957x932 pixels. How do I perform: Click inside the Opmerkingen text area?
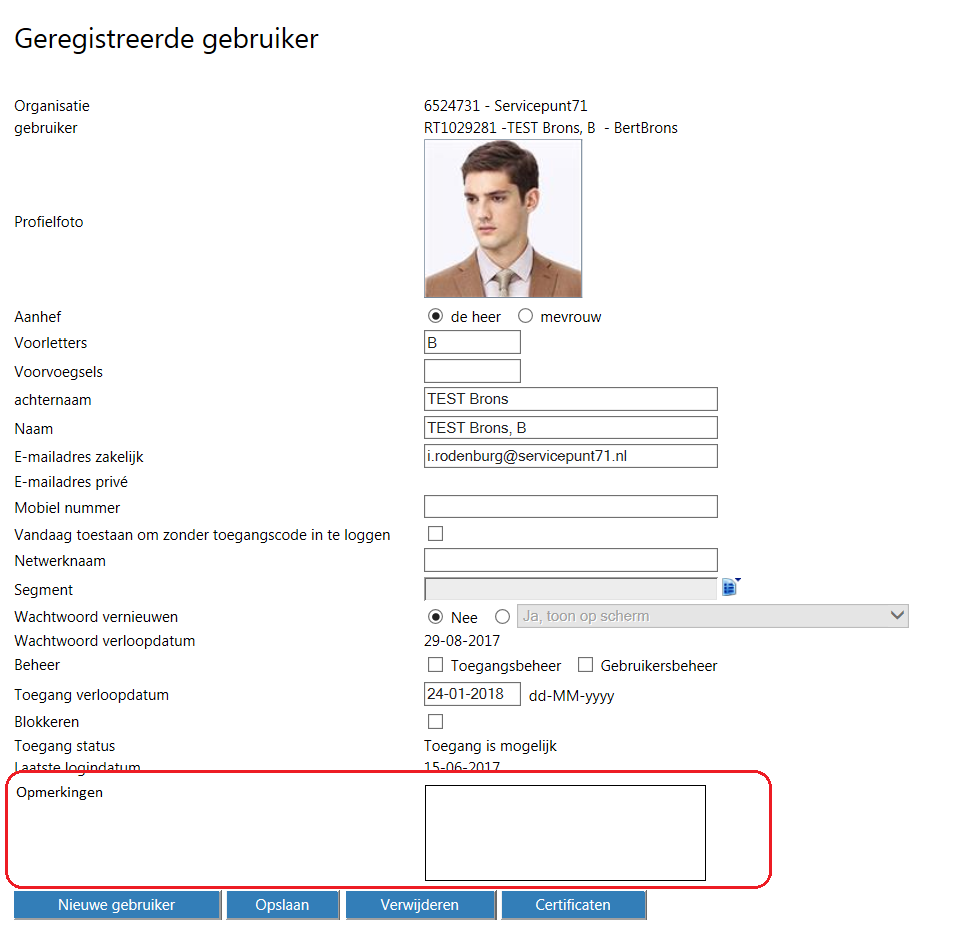(x=565, y=832)
